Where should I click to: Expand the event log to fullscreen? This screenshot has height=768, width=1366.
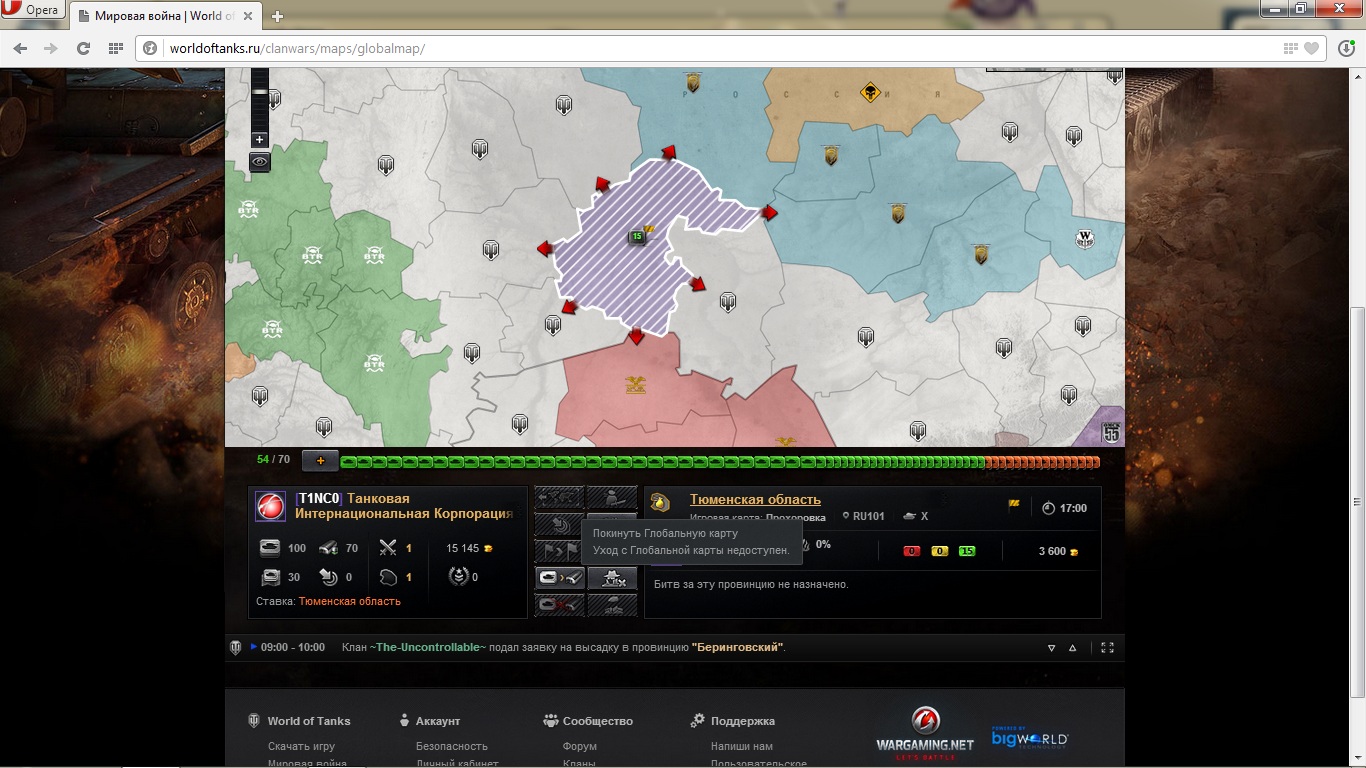click(1107, 648)
